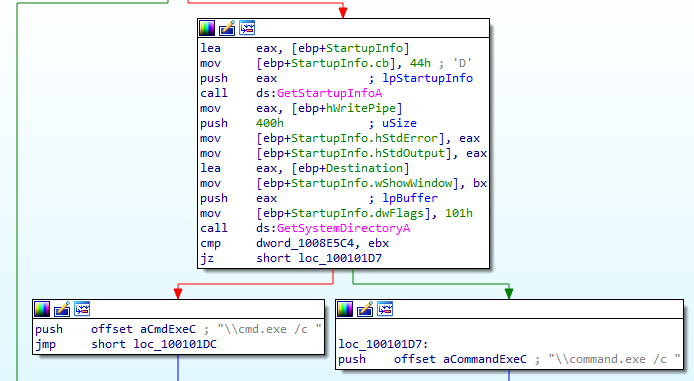Click the jmp mnemonic in the cmd.exe node
This screenshot has width=694, height=381.
point(46,344)
